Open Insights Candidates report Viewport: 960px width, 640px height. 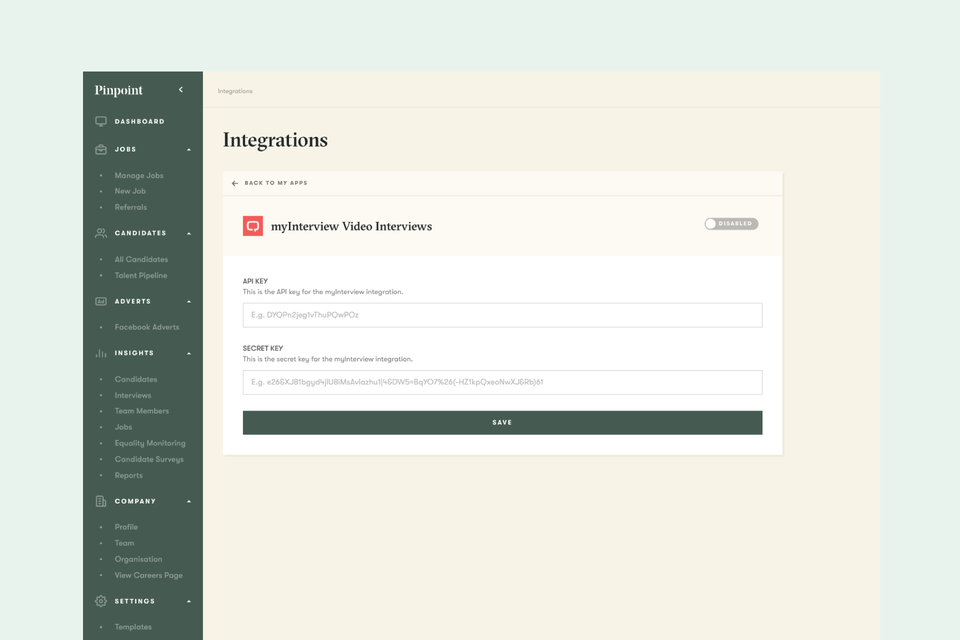pos(136,380)
